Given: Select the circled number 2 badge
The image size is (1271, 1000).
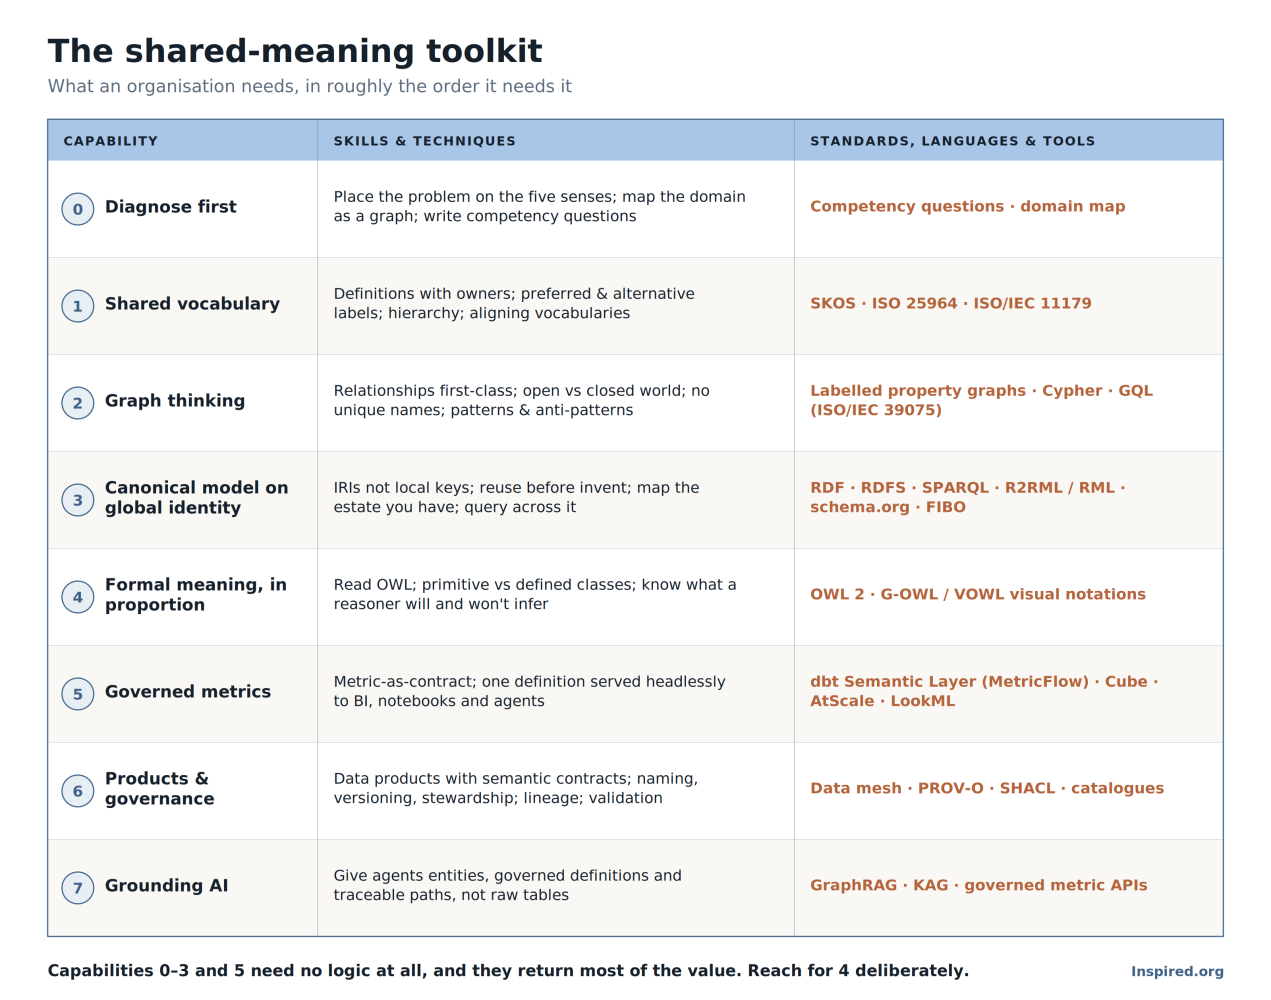Looking at the screenshot, I should pyautogui.click(x=78, y=403).
